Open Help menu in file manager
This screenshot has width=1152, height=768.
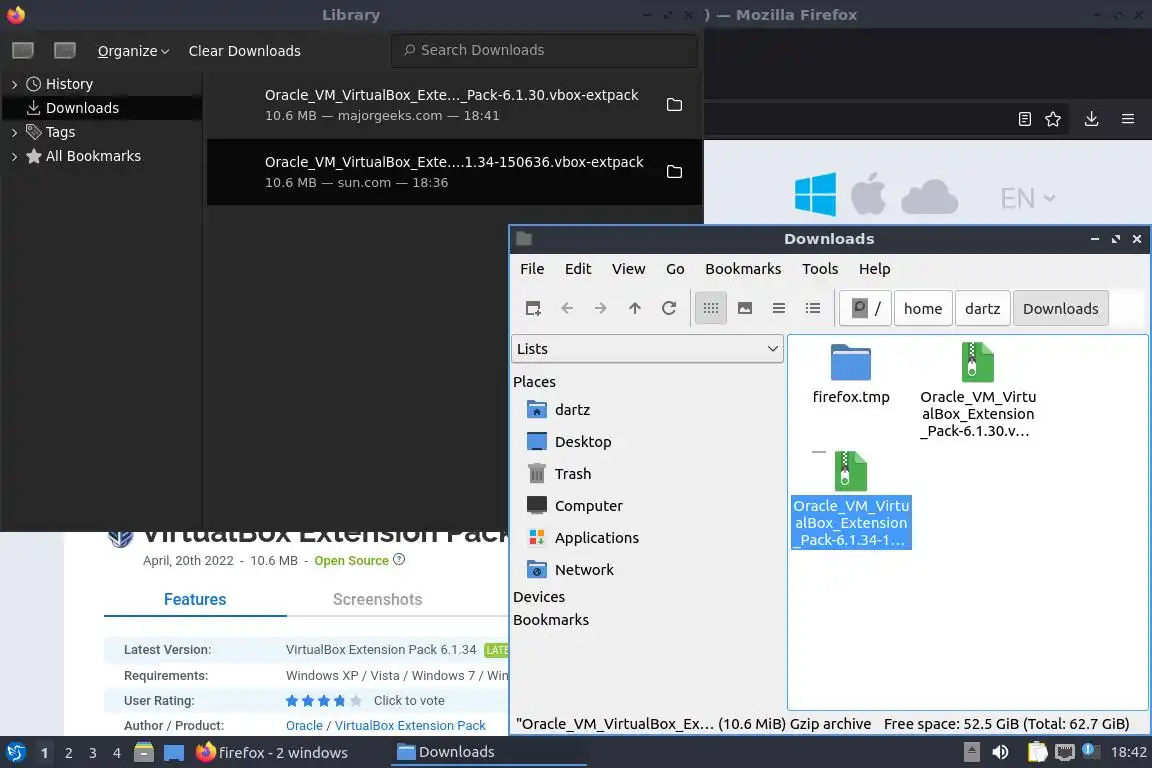[874, 269]
